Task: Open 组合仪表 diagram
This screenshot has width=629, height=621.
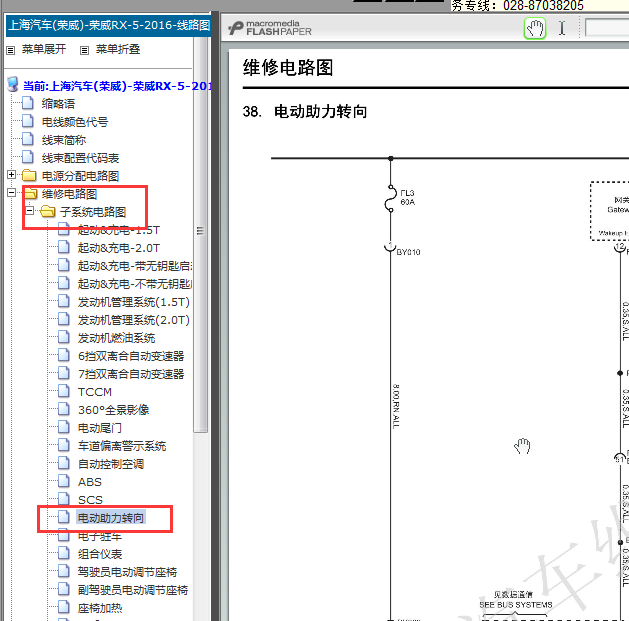Action: [100, 554]
